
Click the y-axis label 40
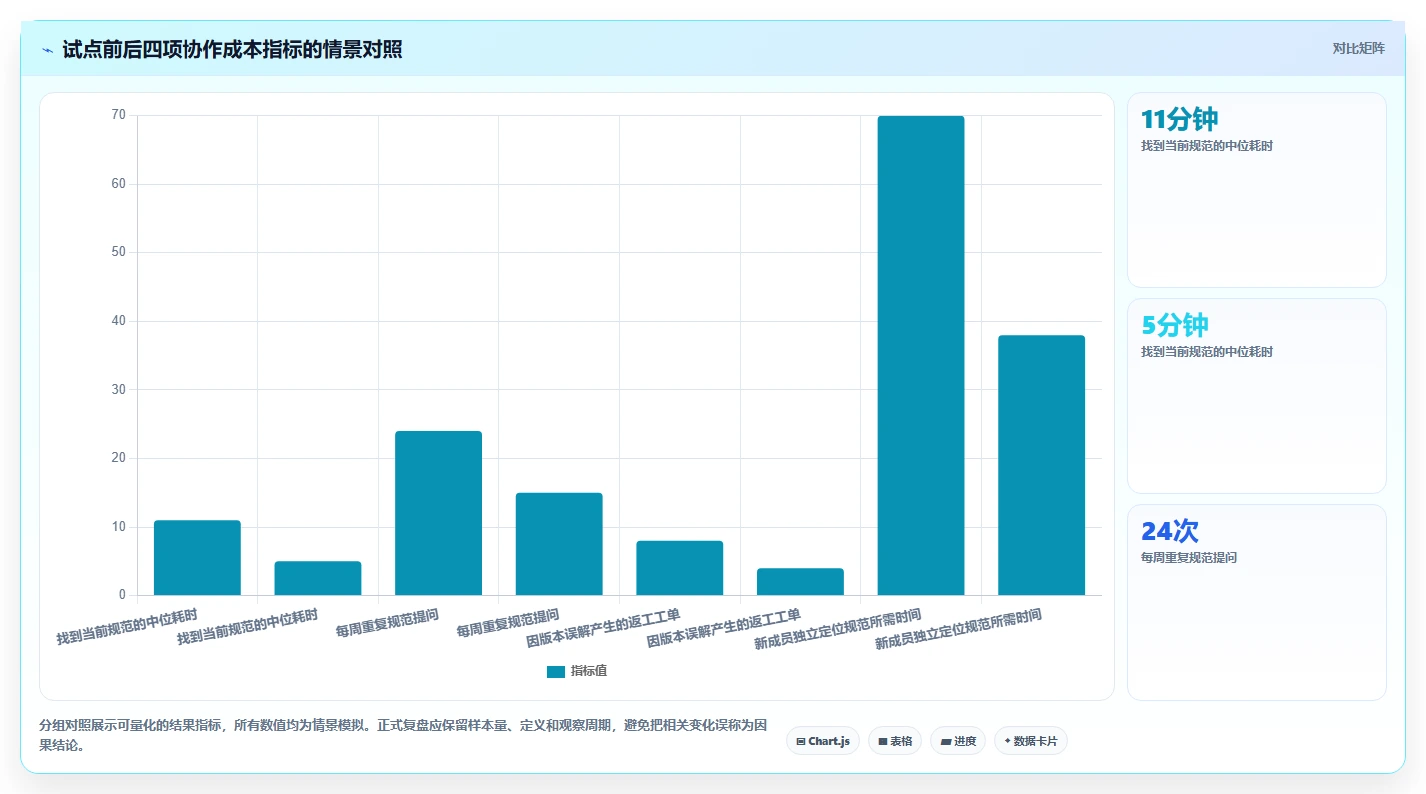(x=119, y=321)
